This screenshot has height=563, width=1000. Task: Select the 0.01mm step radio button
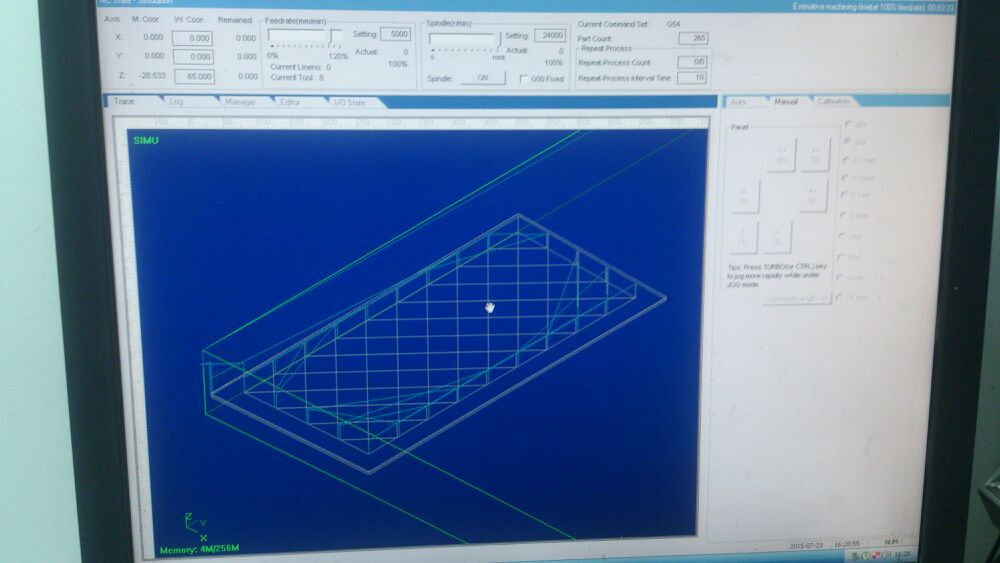point(846,159)
